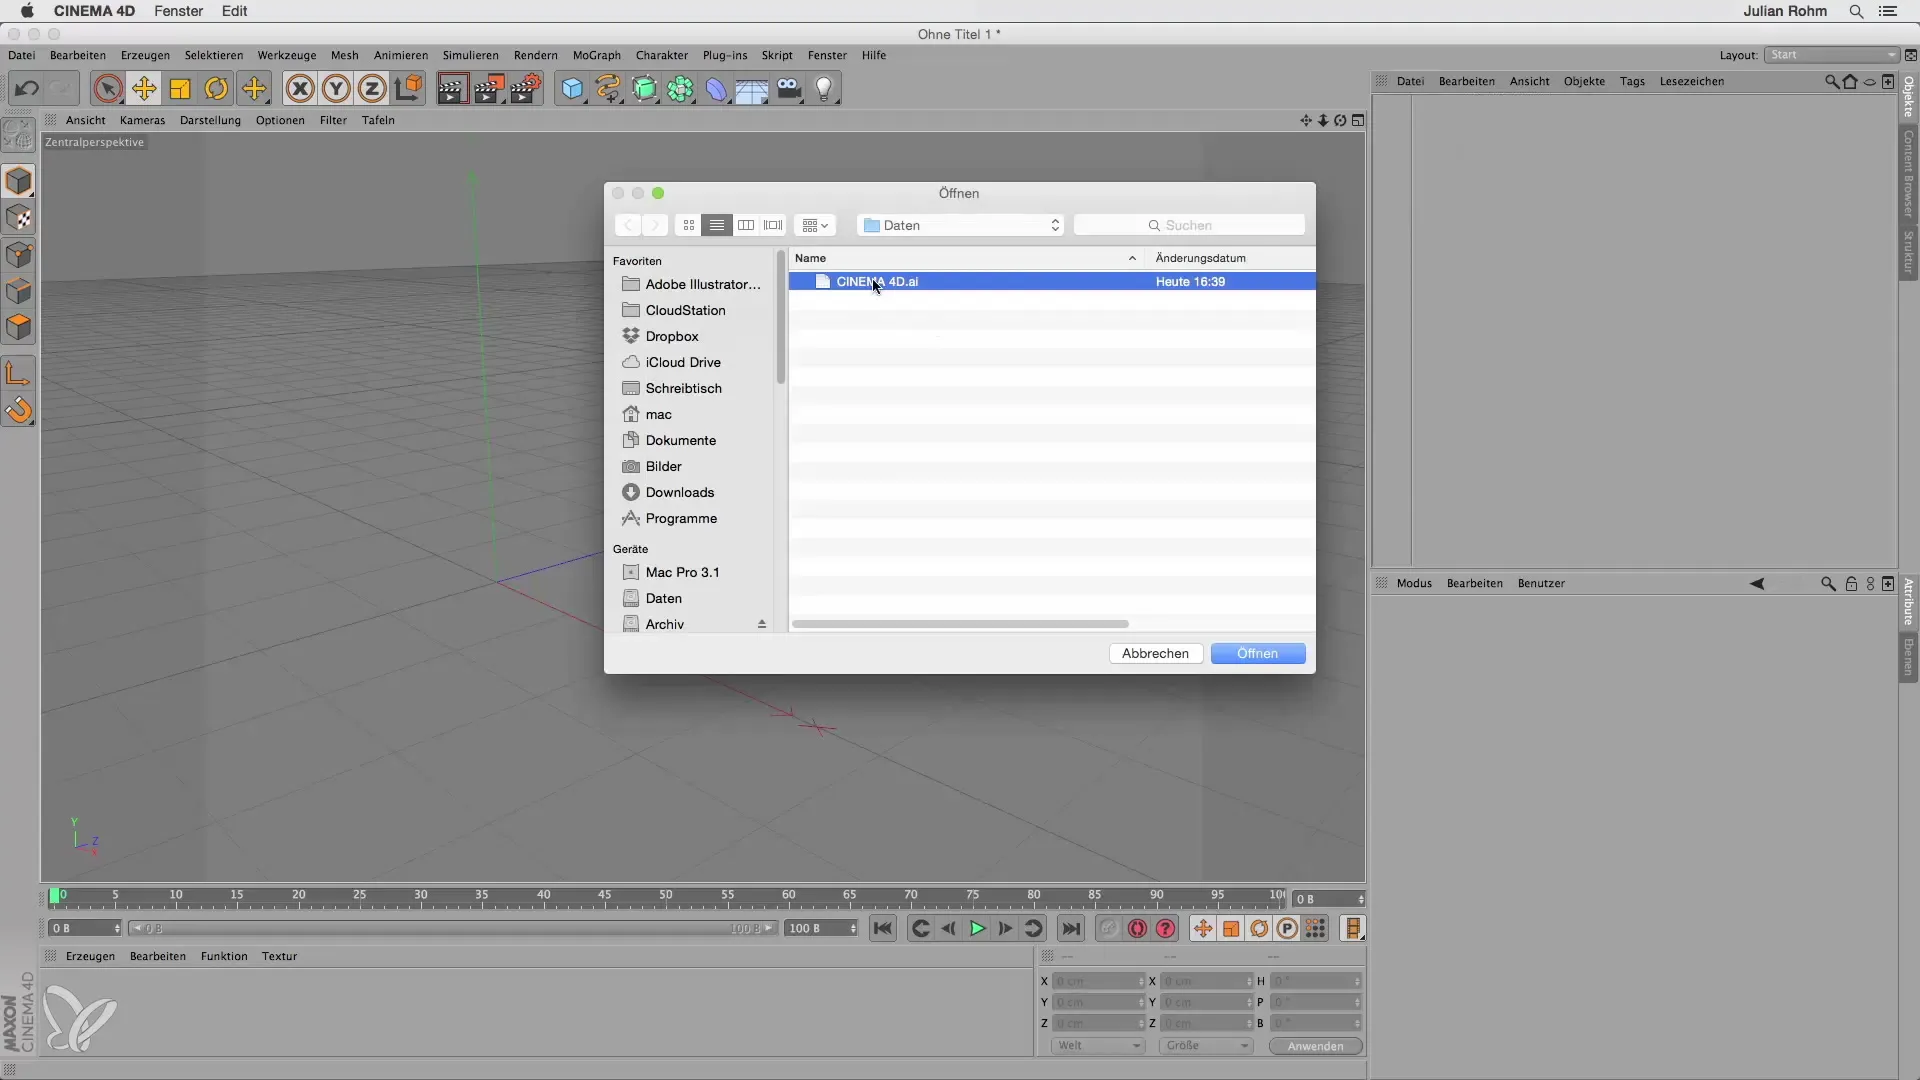Open the arrange-by grouping dropdown in dialog

[815, 225]
